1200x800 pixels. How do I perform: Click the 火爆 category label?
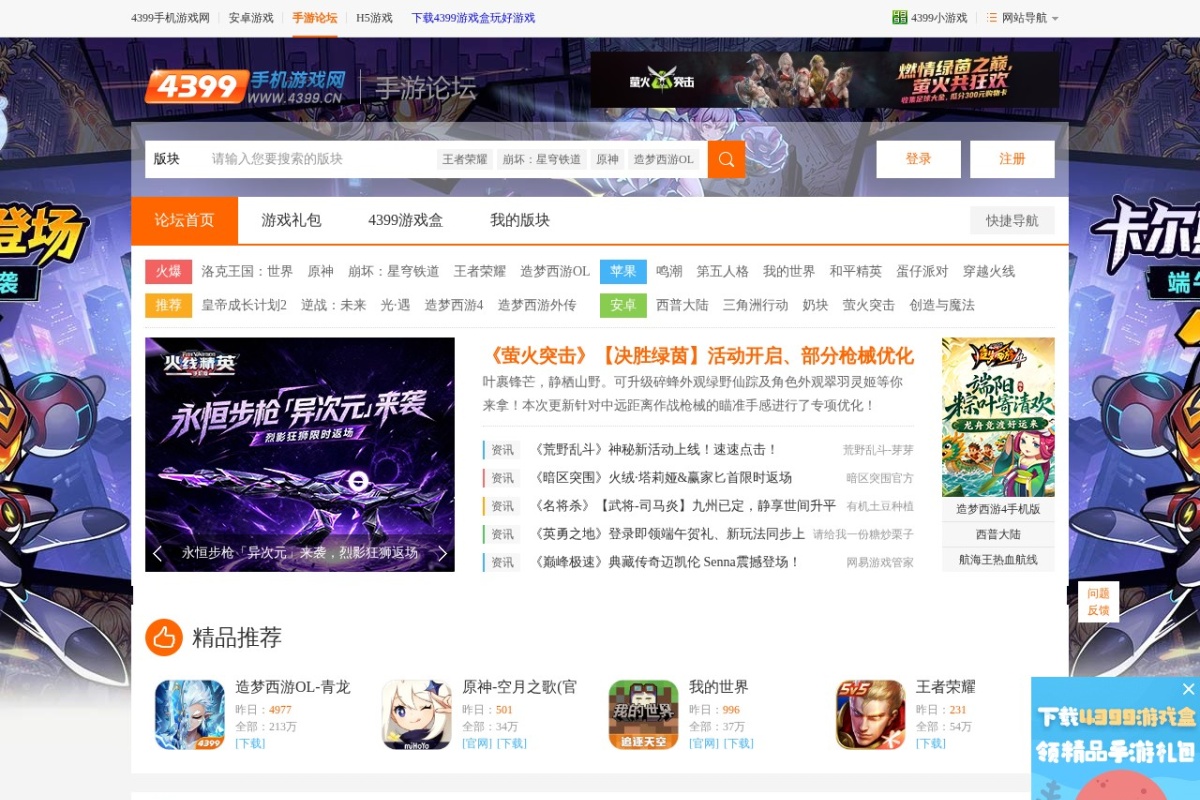168,272
